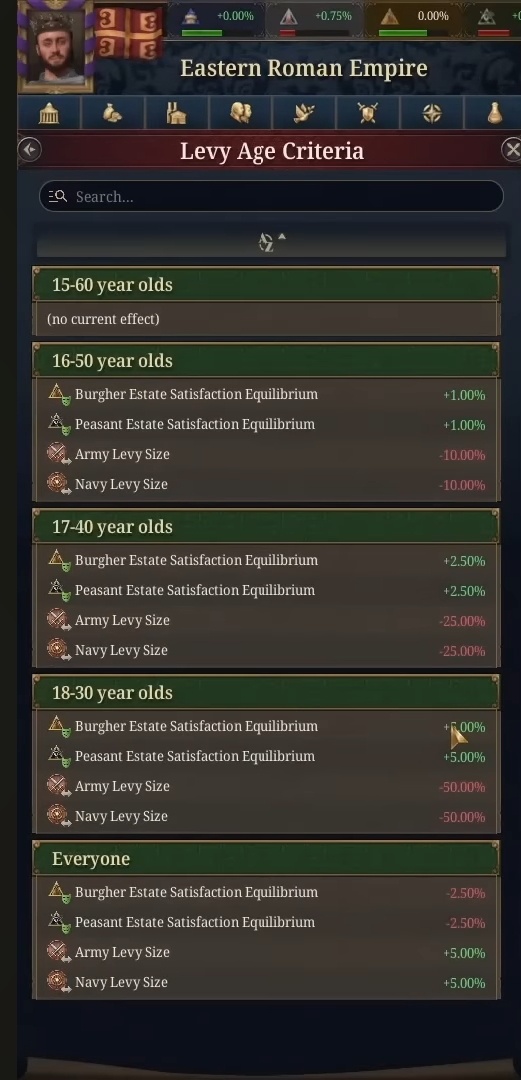
Task: Open the society two-heads icon
Action: point(241,113)
